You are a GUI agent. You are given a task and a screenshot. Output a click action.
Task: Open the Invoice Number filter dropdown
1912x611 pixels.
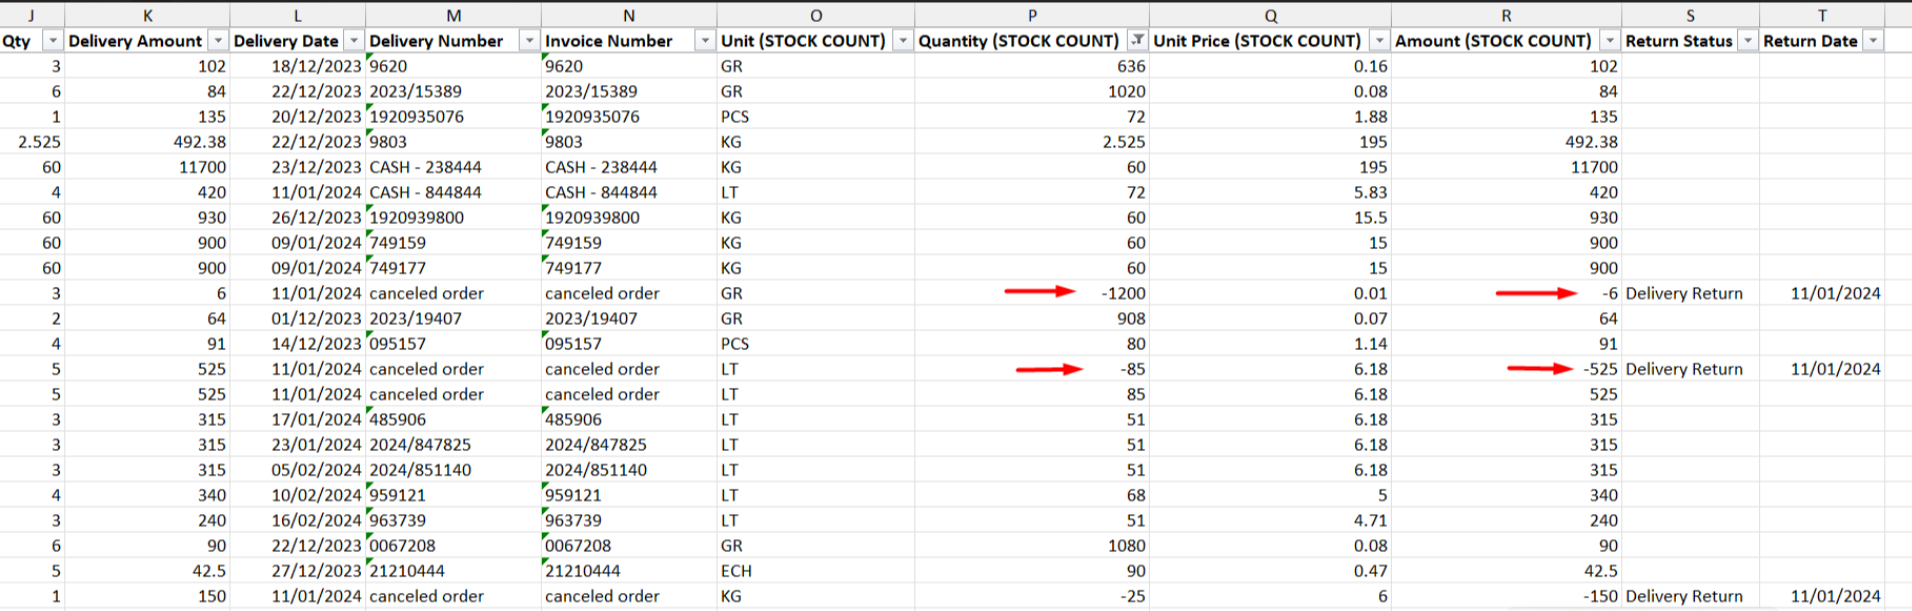click(x=705, y=41)
